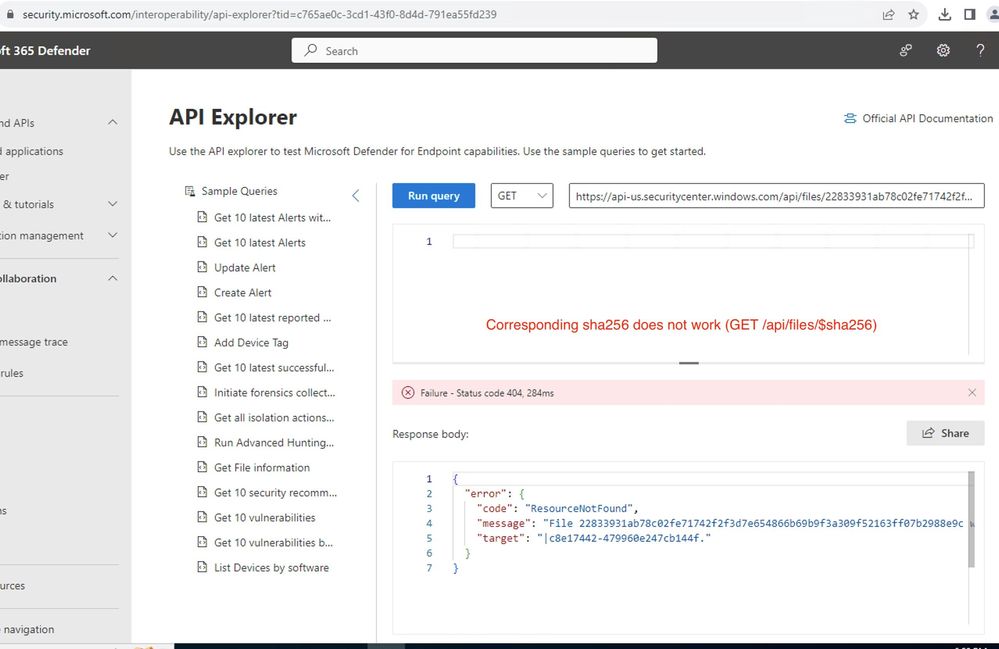The height and width of the screenshot is (649, 999).
Task: Select 'Initiate forensics collect...' query
Action: pos(275,392)
